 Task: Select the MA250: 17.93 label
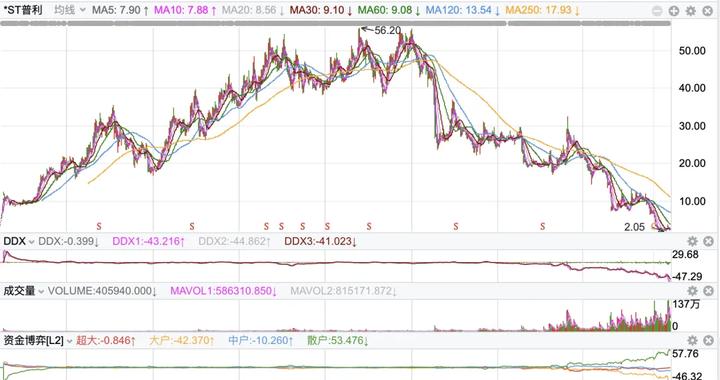pos(542,10)
